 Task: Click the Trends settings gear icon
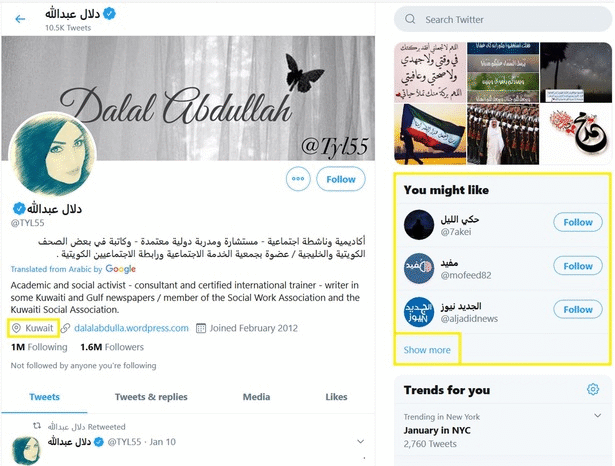point(593,389)
